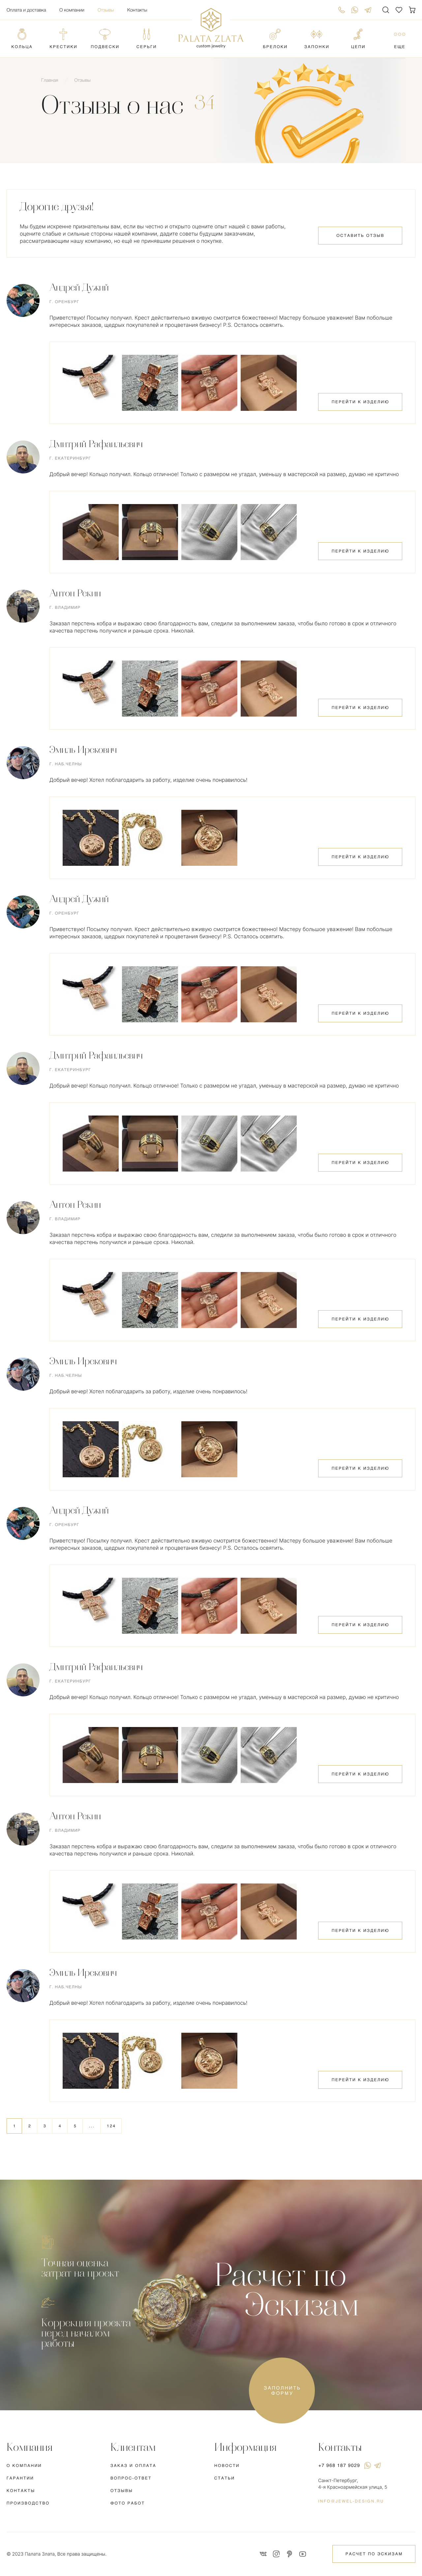The image size is (422, 2576).
Task: Open the Вопрос-ответ footer link
Action: (131, 2478)
